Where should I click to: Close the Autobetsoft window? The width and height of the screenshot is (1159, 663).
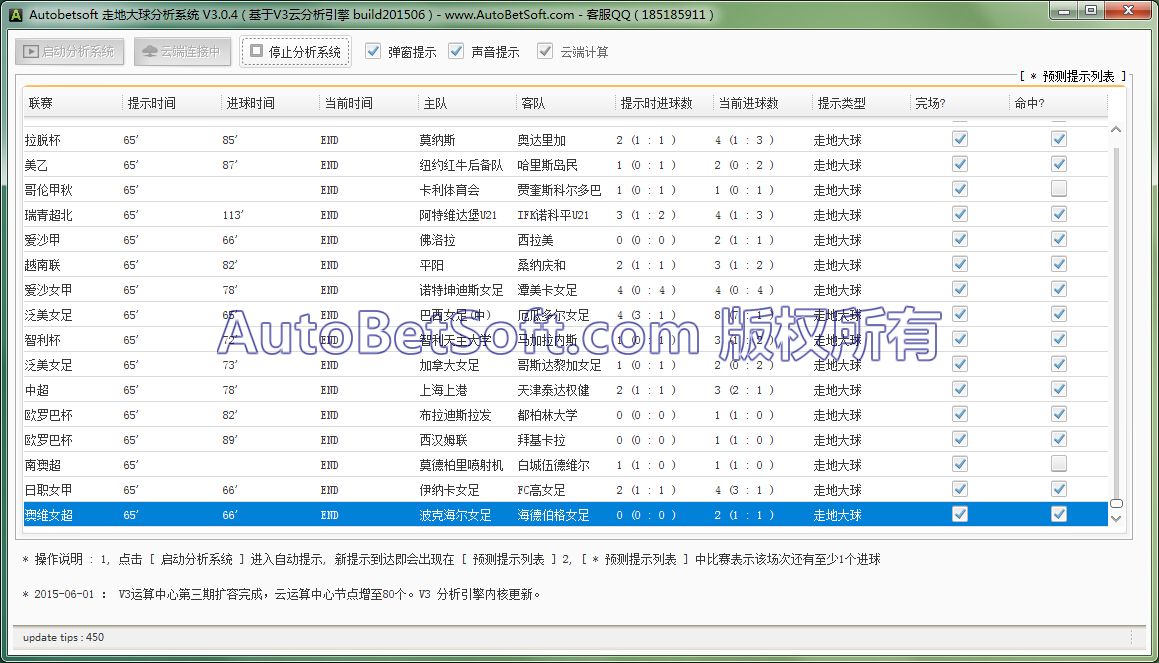tap(1129, 11)
